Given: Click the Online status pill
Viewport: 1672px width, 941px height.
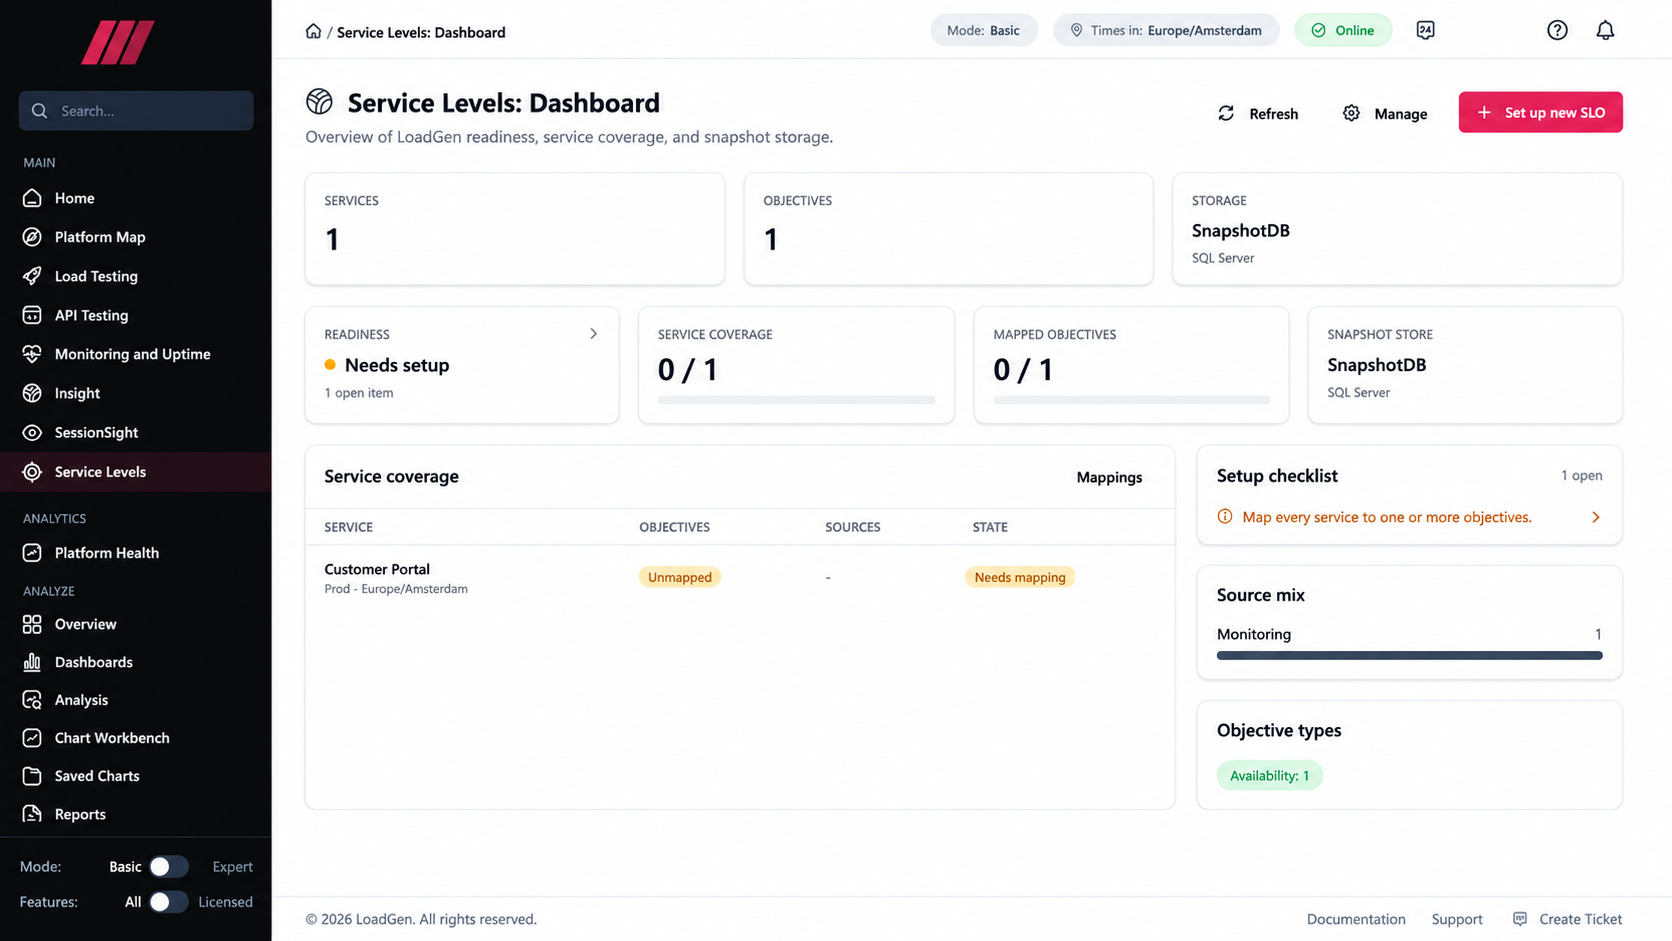Looking at the screenshot, I should click(1343, 30).
